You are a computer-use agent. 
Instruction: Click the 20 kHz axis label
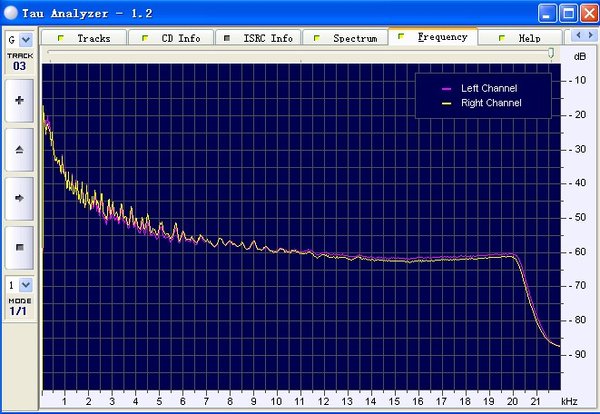[512, 401]
